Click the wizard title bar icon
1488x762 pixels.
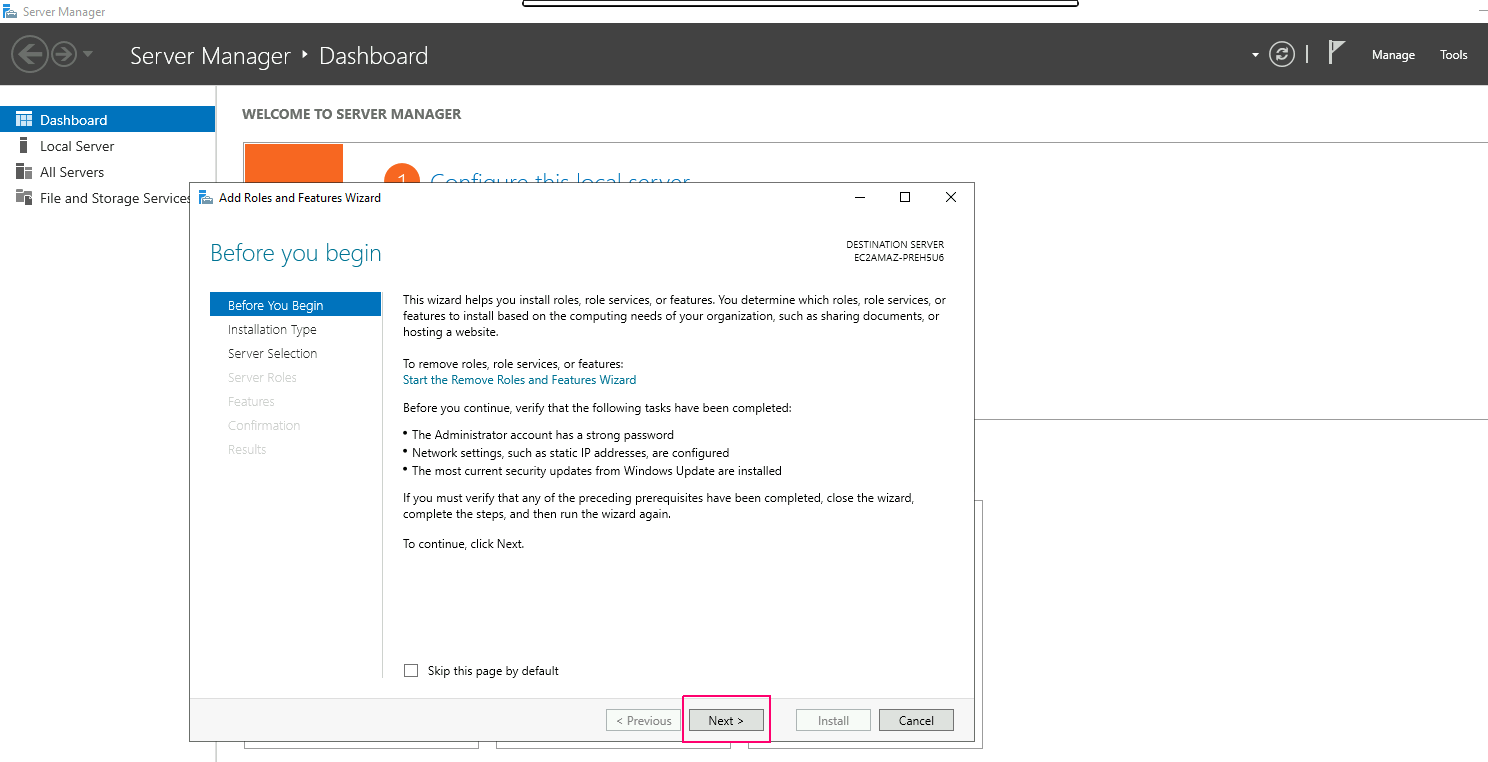[206, 197]
